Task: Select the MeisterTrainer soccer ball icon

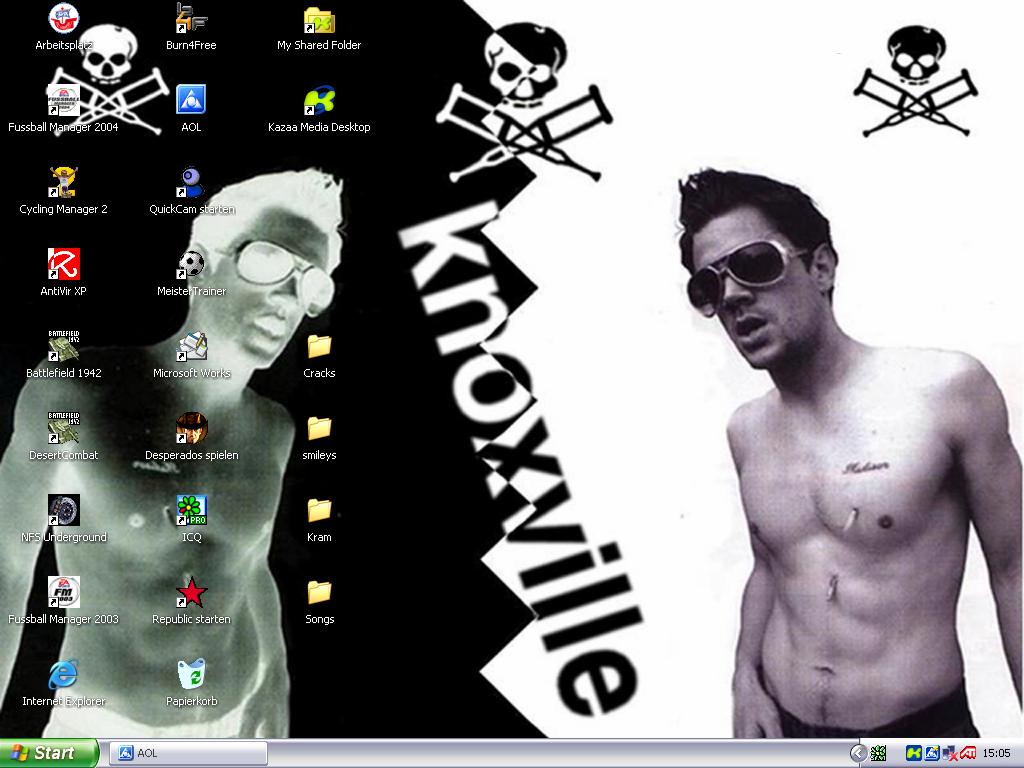Action: coord(191,264)
